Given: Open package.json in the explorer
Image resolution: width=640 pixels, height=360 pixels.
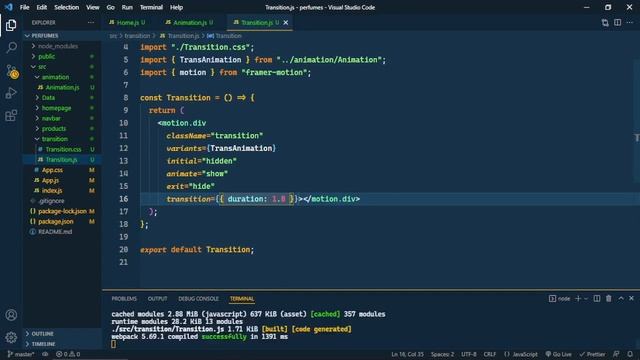Looking at the screenshot, I should point(62,221).
